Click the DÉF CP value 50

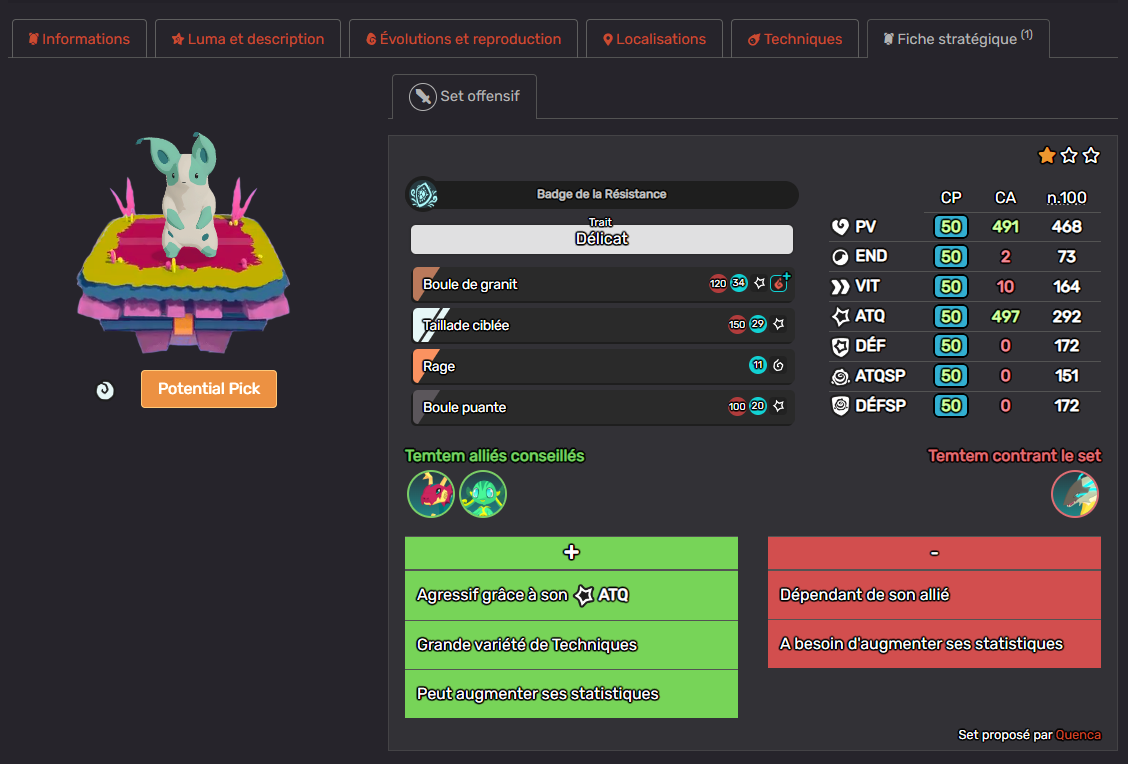point(950,346)
